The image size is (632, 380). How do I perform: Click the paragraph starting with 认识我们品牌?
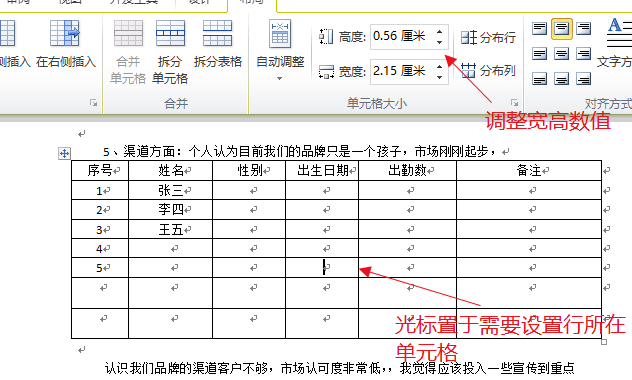click(x=339, y=368)
